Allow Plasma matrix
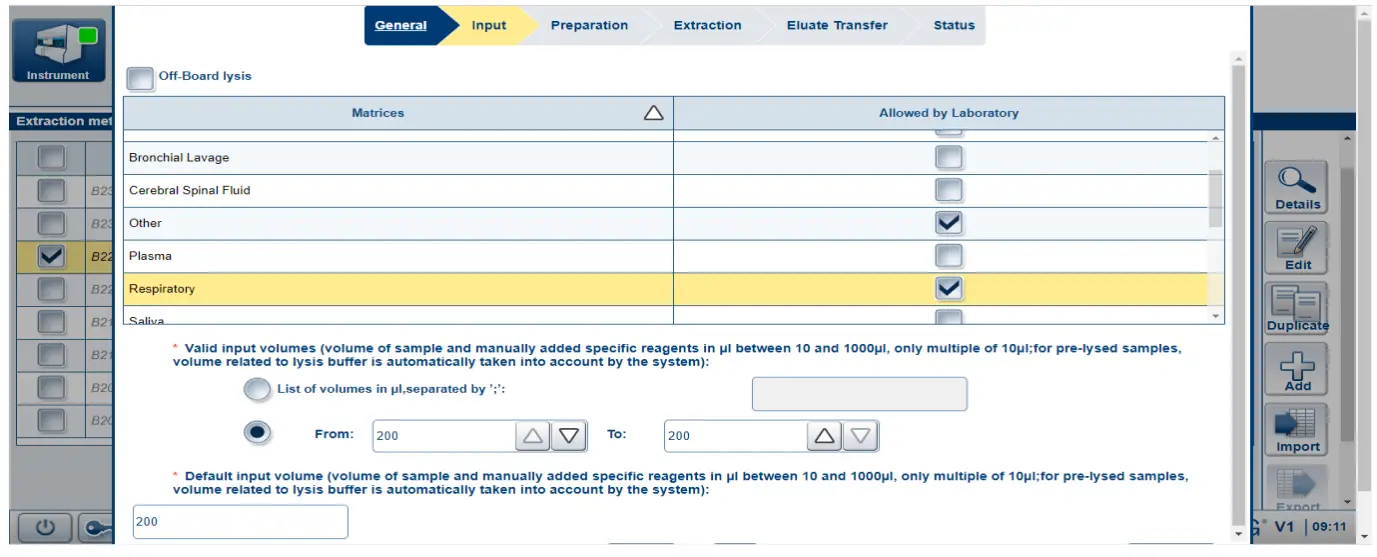The height and width of the screenshot is (557, 1377). [948, 256]
